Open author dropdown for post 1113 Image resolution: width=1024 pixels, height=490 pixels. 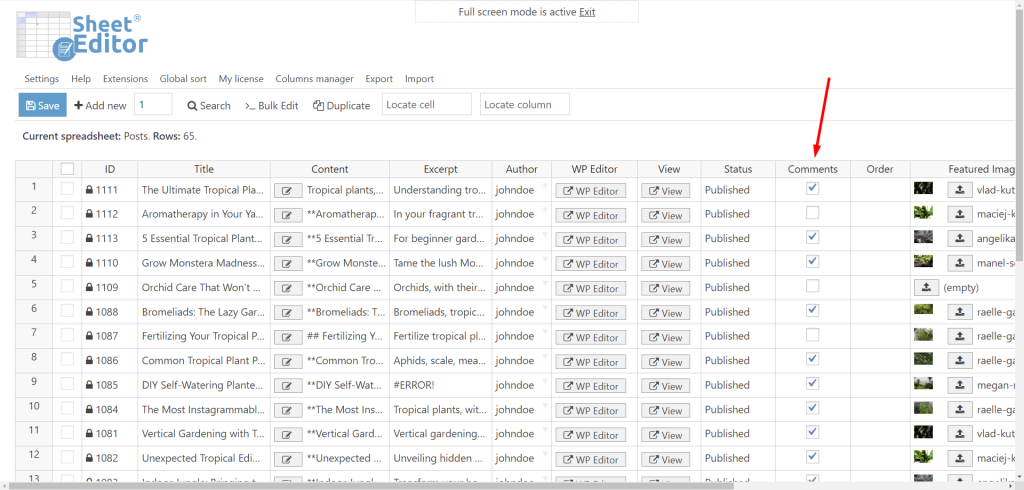click(x=543, y=235)
